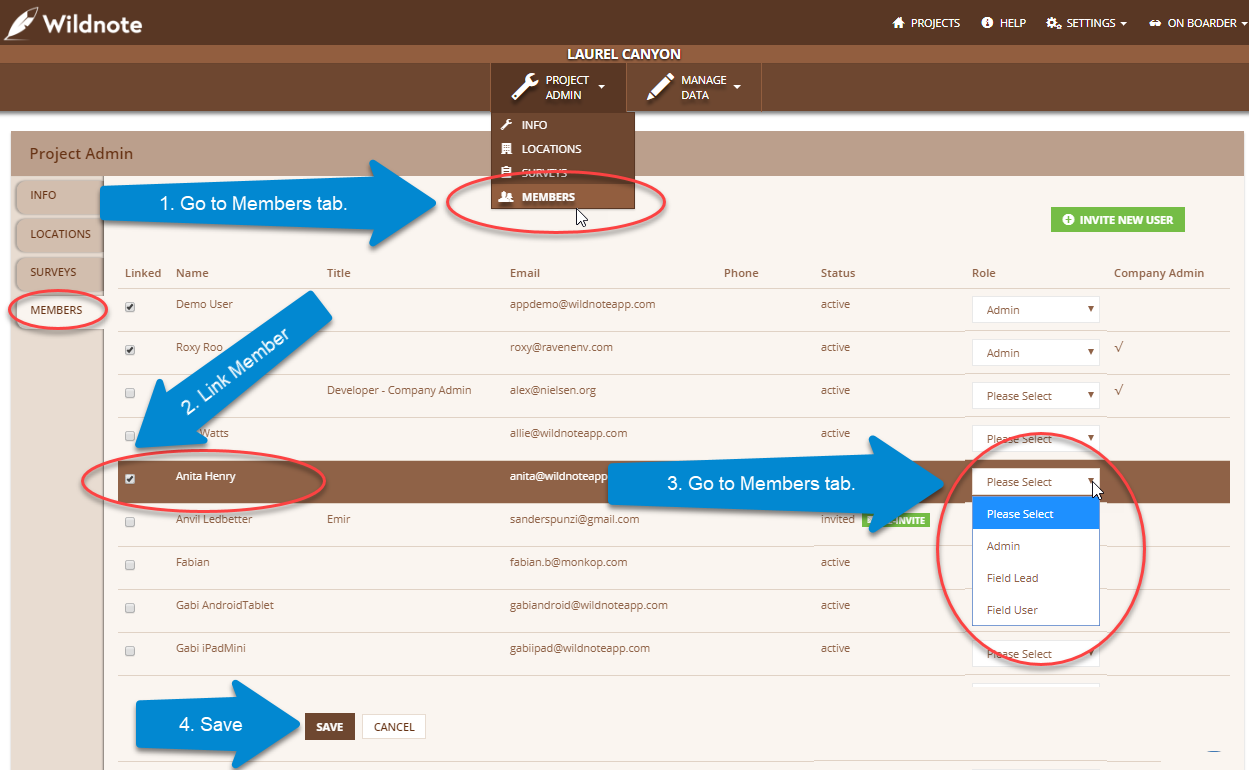Close Anita Henry's open Role dropdown

tap(1036, 482)
